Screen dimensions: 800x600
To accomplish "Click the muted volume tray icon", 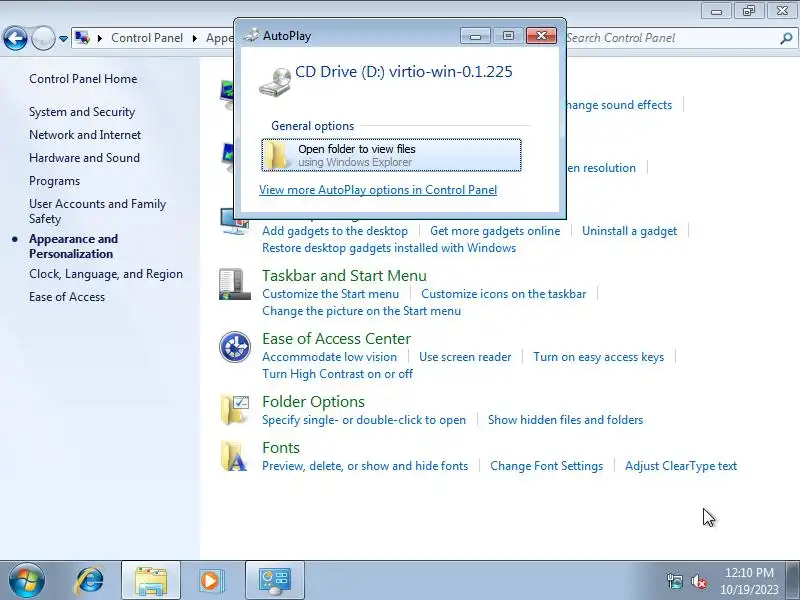I will click(698, 581).
